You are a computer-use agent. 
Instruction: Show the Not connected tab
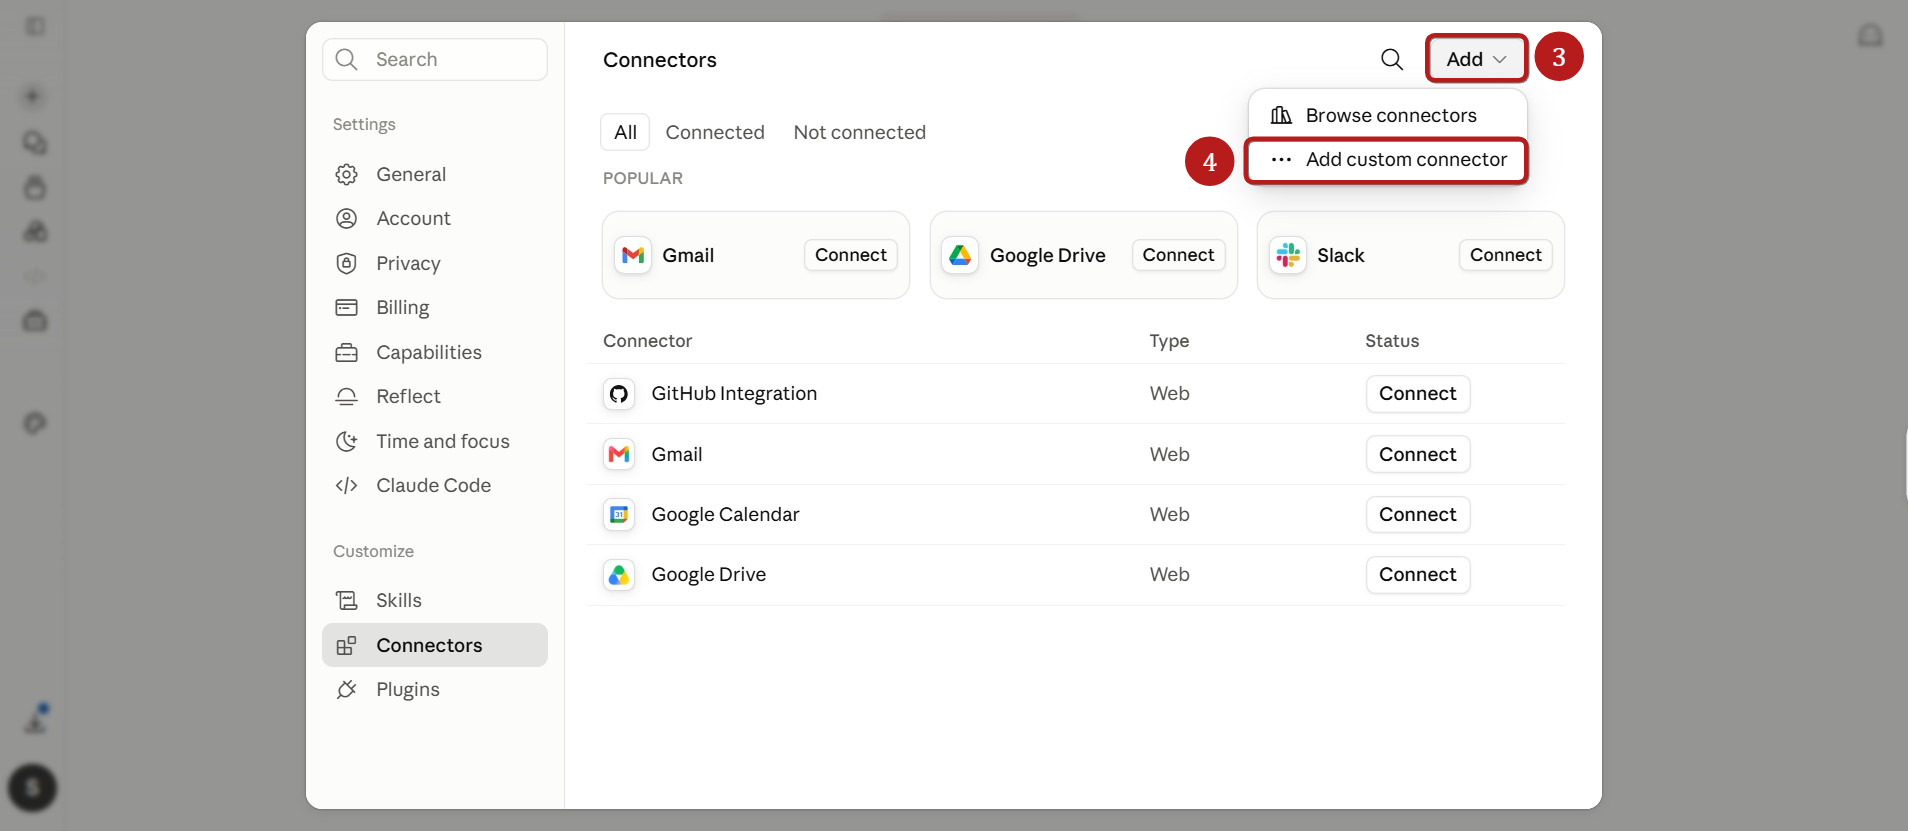click(x=860, y=132)
